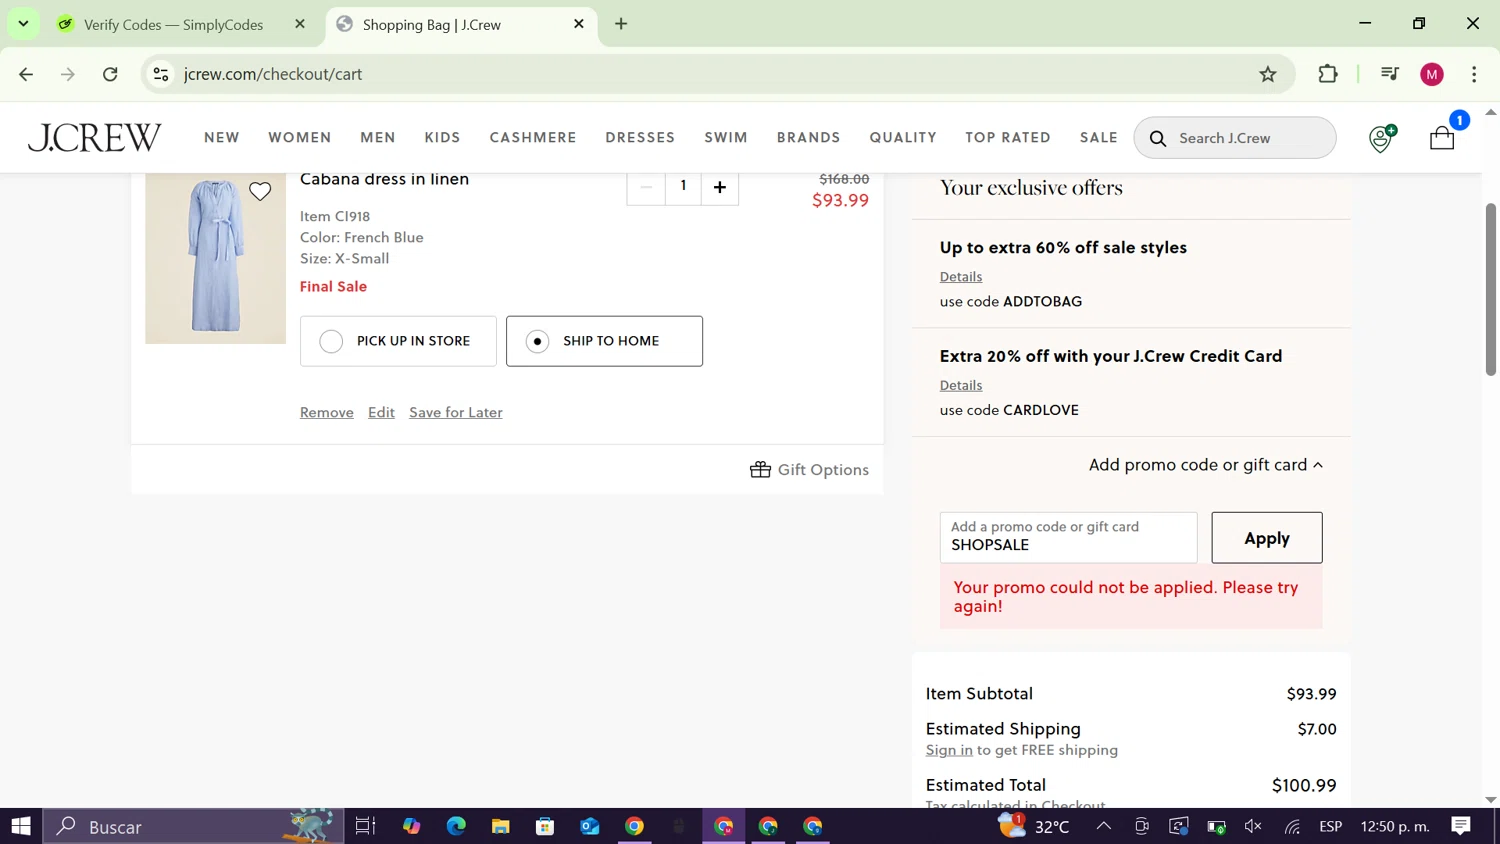Open the BRANDS menu
The image size is (1500, 844).
point(809,138)
